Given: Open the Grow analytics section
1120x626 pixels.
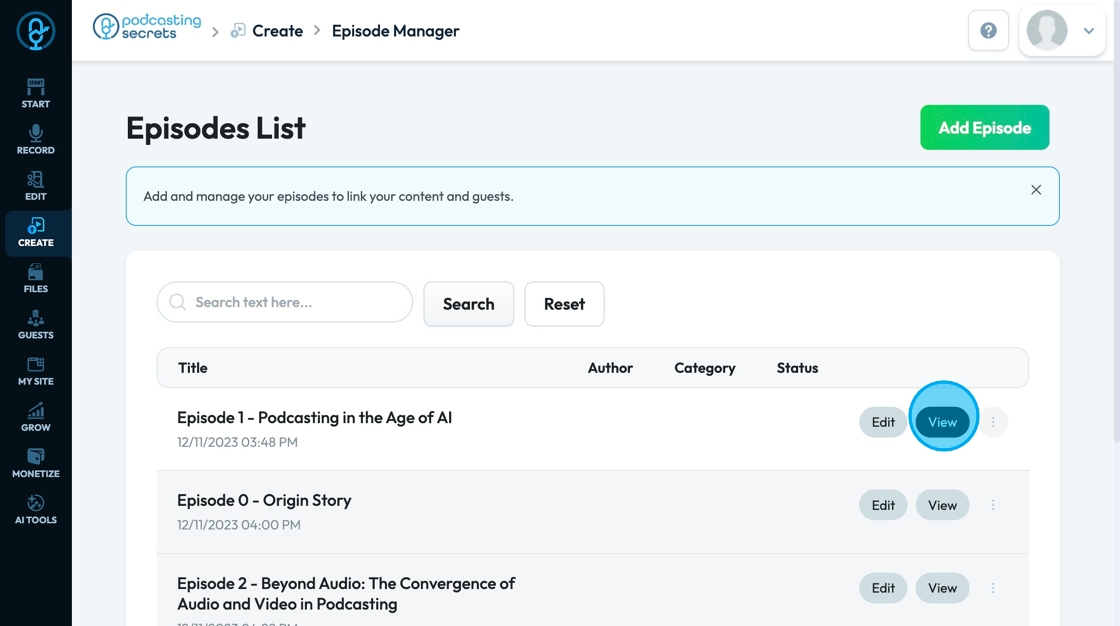Looking at the screenshot, I should 36,416.
